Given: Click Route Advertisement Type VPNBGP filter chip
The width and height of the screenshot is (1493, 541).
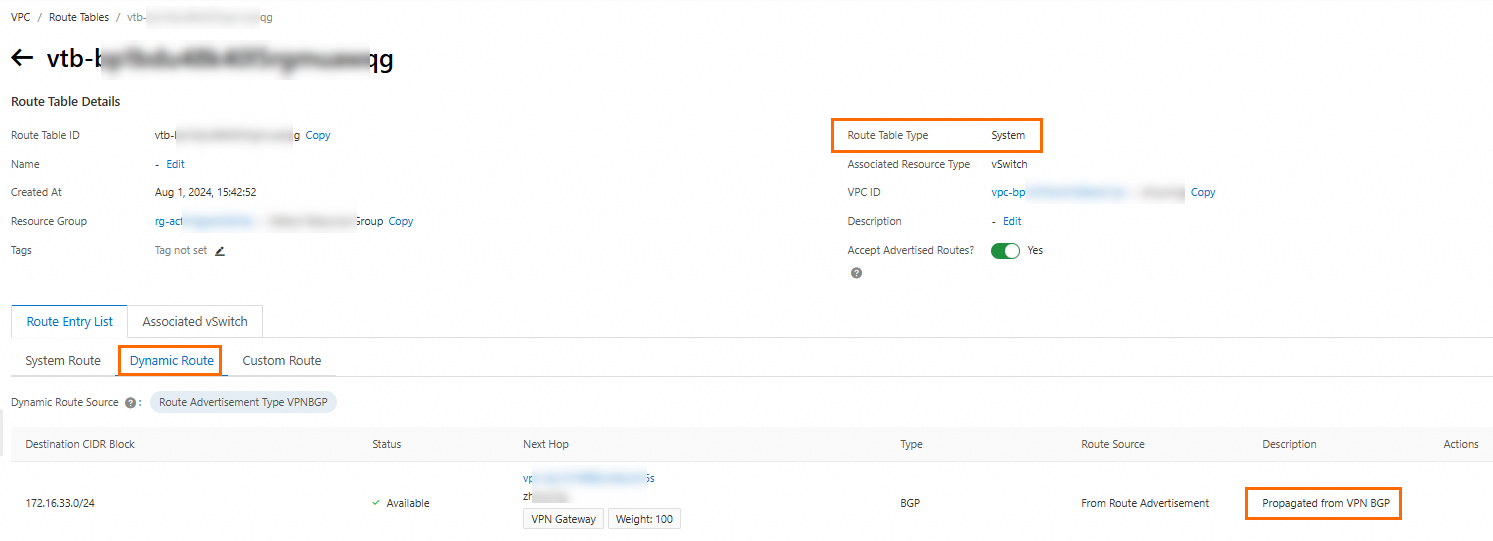Looking at the screenshot, I should [x=244, y=402].
